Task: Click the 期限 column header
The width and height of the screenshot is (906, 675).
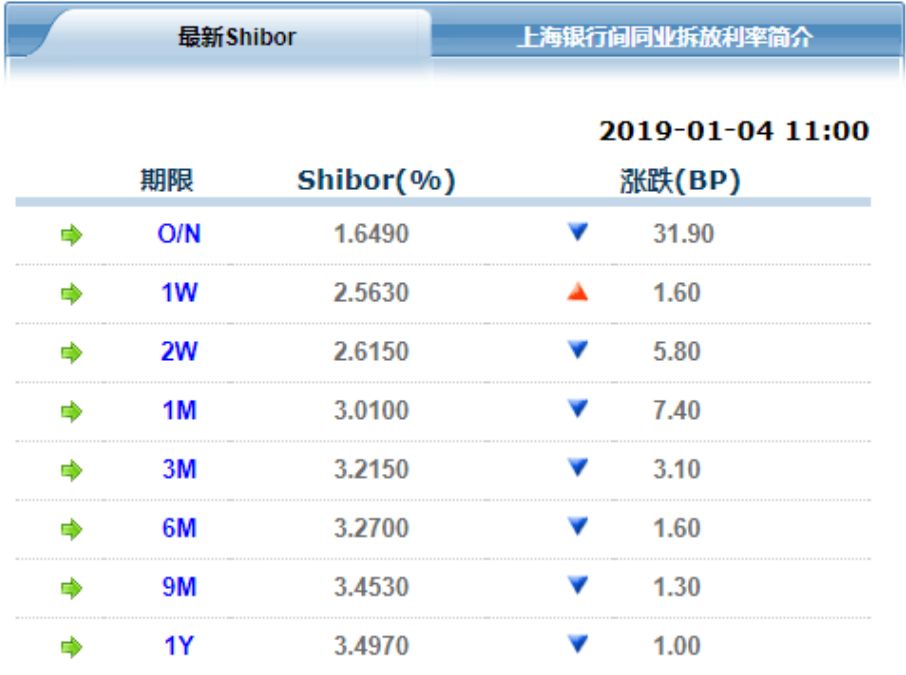Action: 167,180
